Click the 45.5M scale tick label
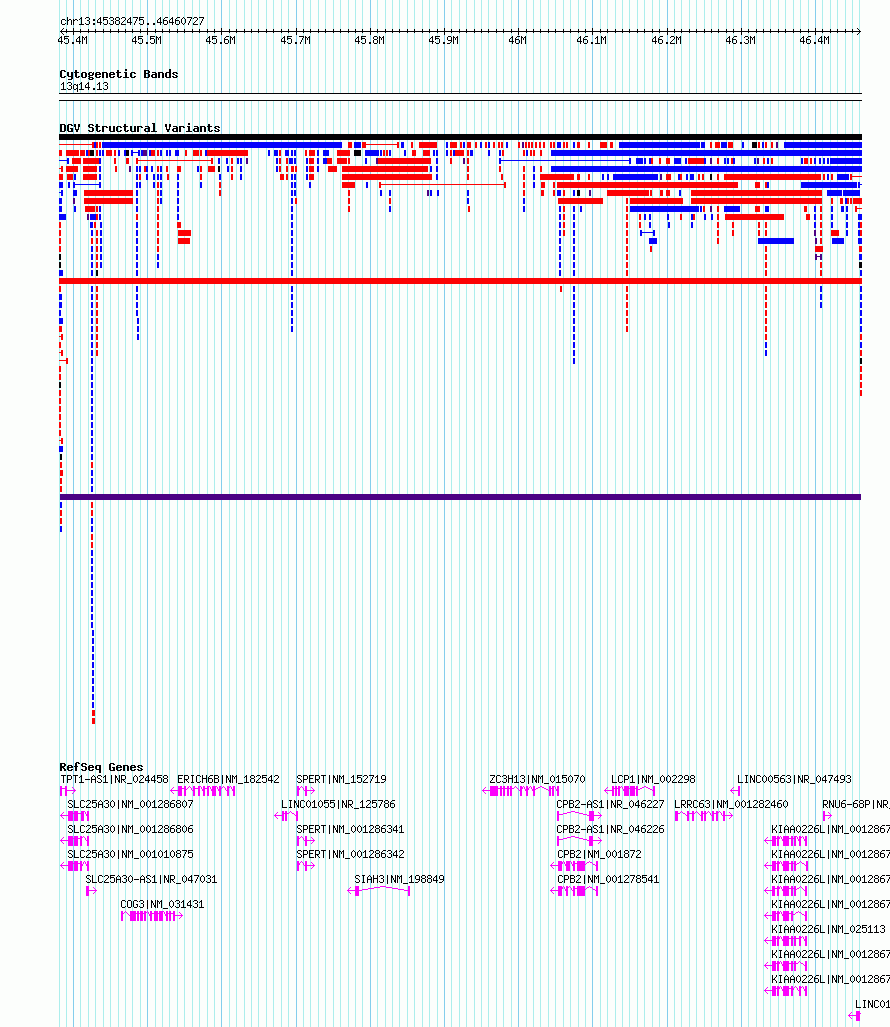This screenshot has height=1027, width=890. tap(147, 41)
